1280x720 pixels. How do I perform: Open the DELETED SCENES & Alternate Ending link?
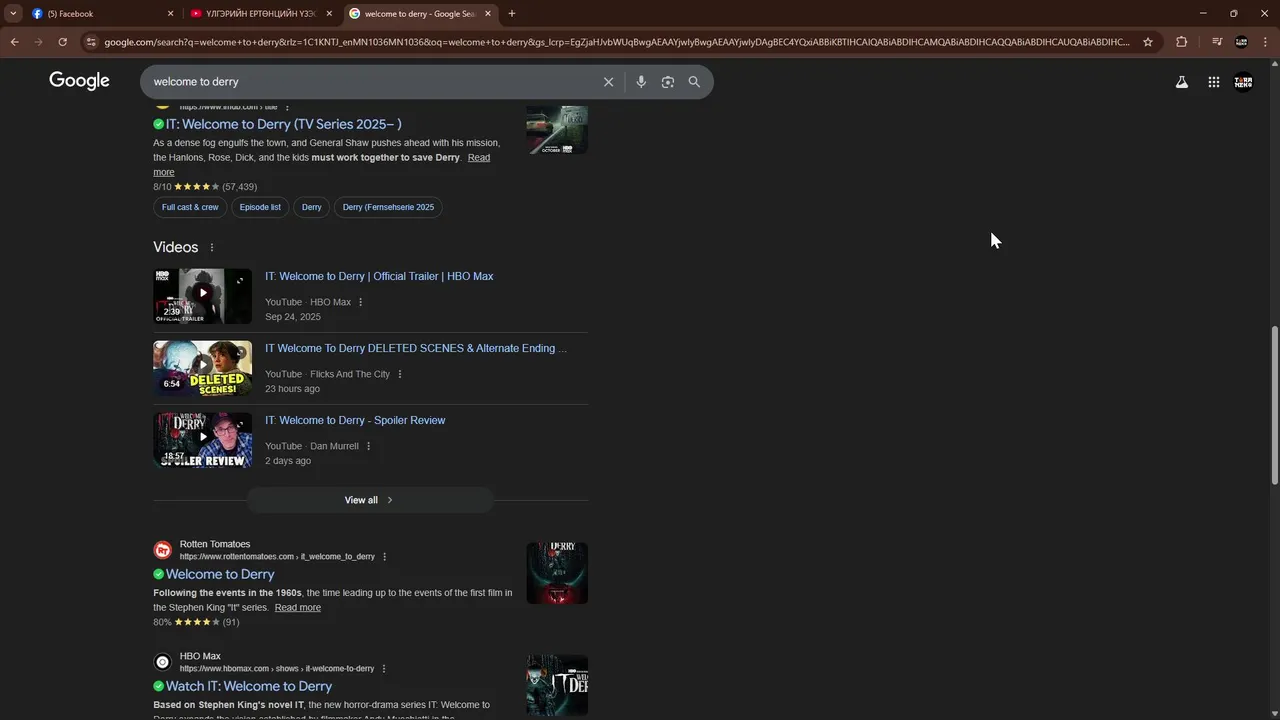[416, 348]
